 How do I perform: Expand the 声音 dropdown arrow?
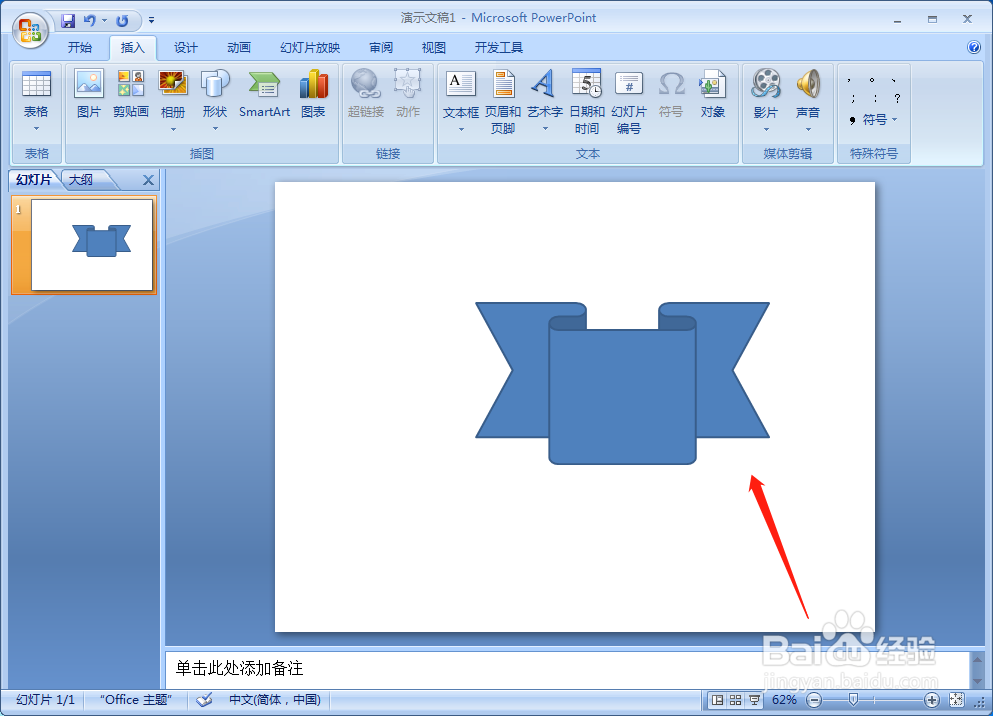(808, 129)
